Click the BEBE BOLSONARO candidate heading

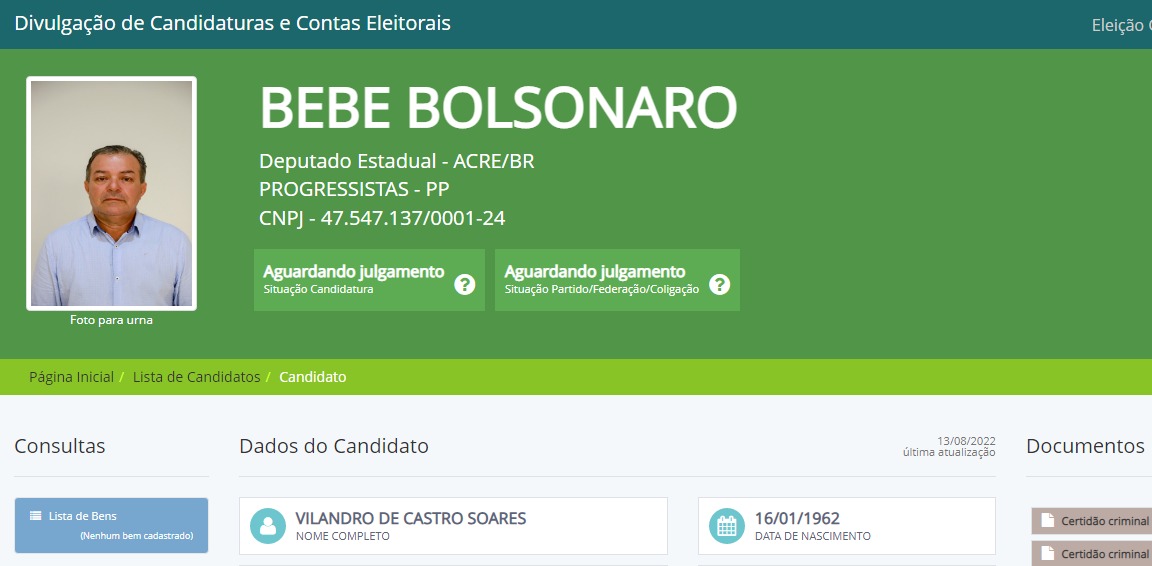click(x=498, y=108)
